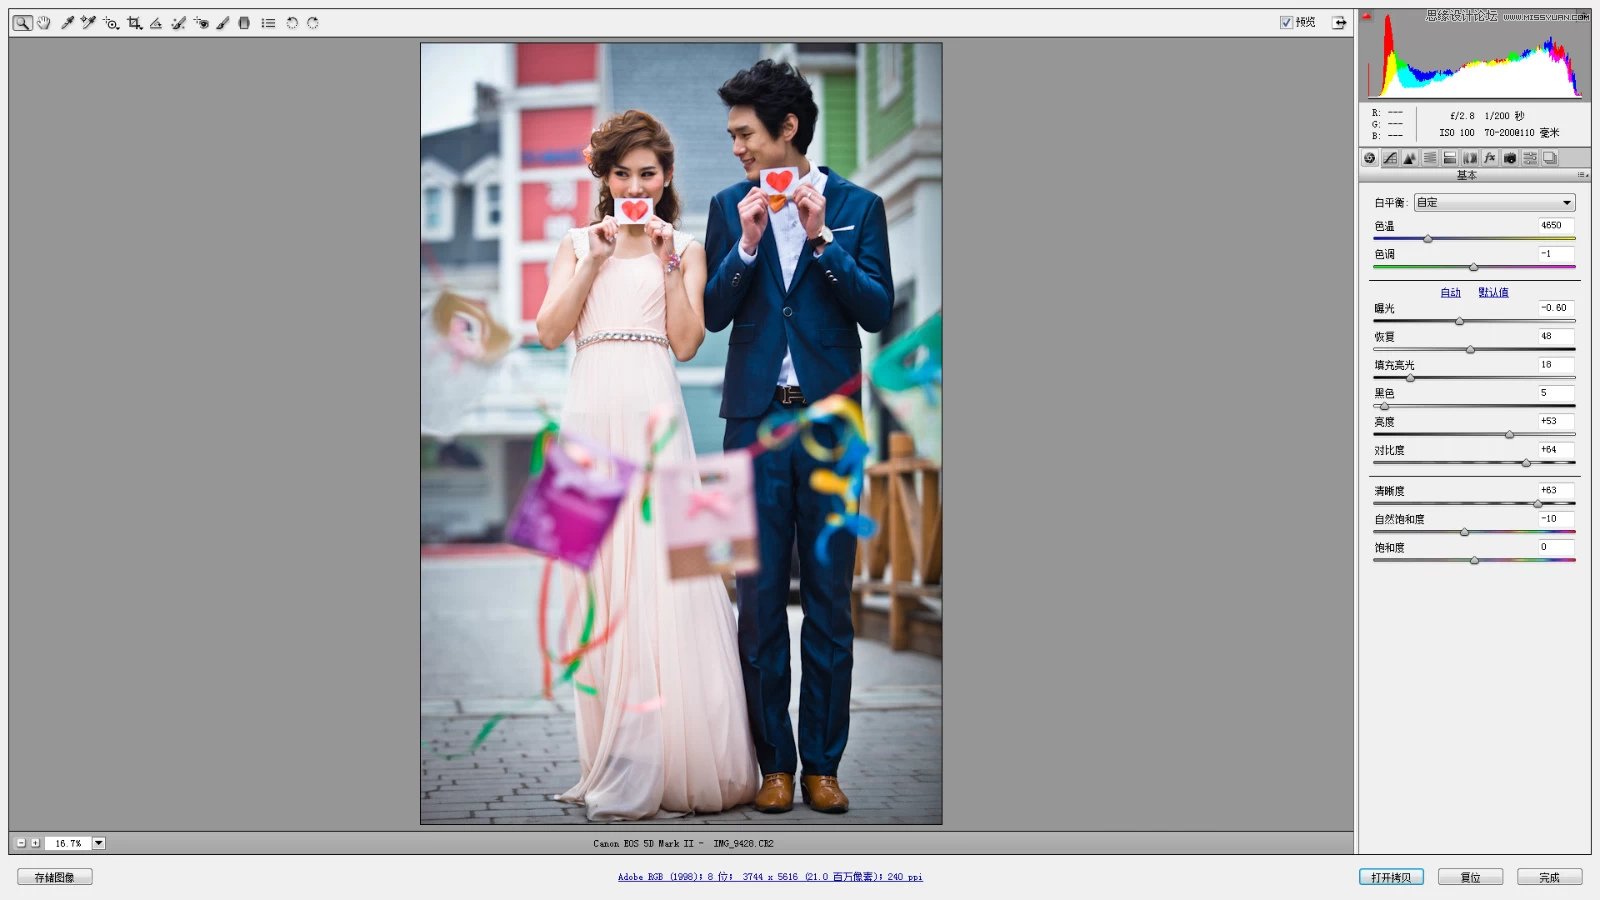Image resolution: width=1600 pixels, height=900 pixels.
Task: Switch to the Tone Curve panel
Action: 1389,158
